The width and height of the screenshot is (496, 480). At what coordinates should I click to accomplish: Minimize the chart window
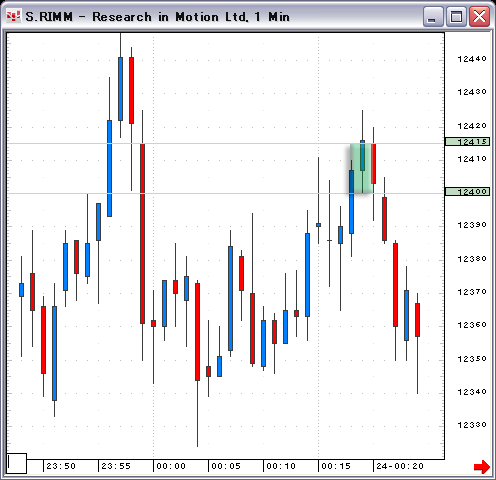click(433, 16)
